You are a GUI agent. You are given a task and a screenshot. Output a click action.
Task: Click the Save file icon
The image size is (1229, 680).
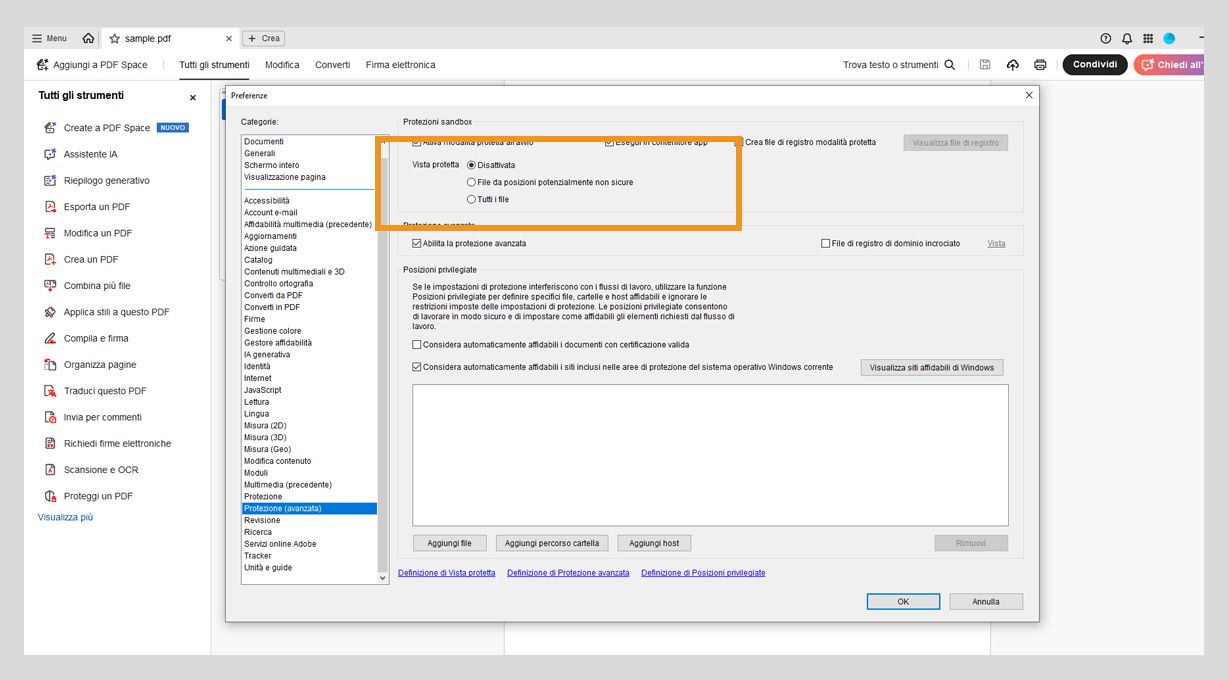985,63
